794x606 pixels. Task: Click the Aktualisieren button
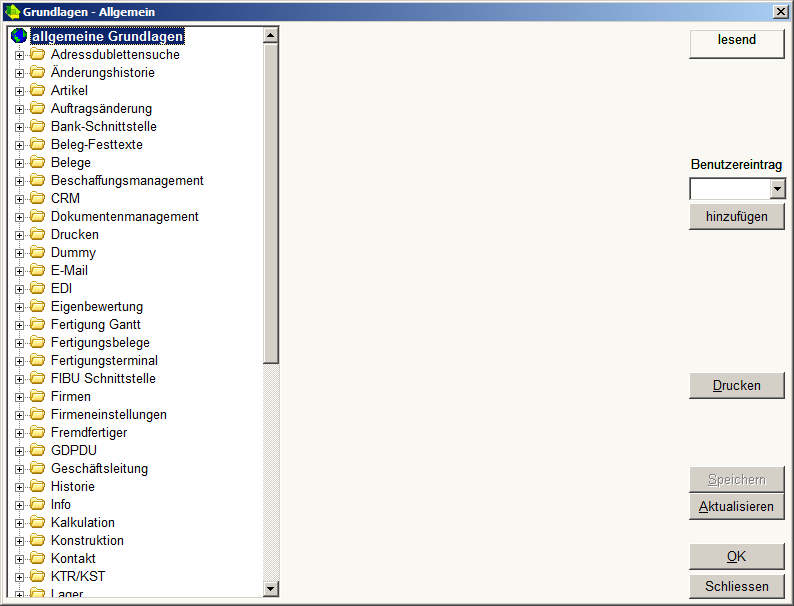[737, 506]
